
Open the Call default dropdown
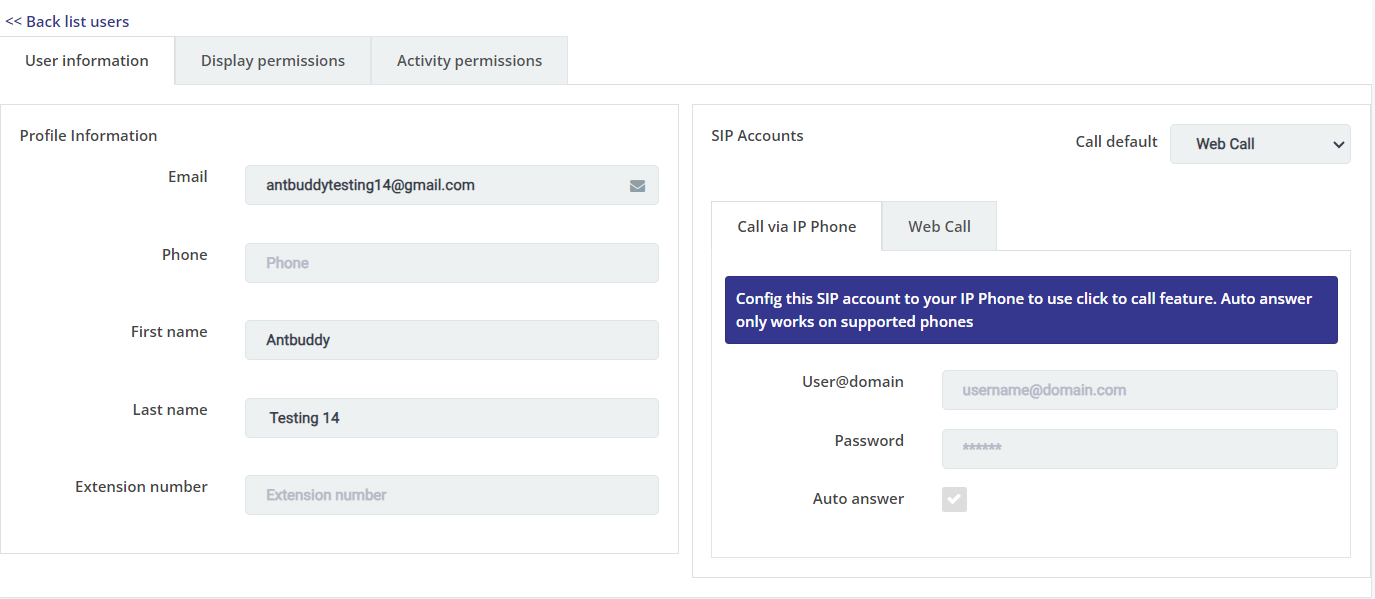pos(1259,144)
